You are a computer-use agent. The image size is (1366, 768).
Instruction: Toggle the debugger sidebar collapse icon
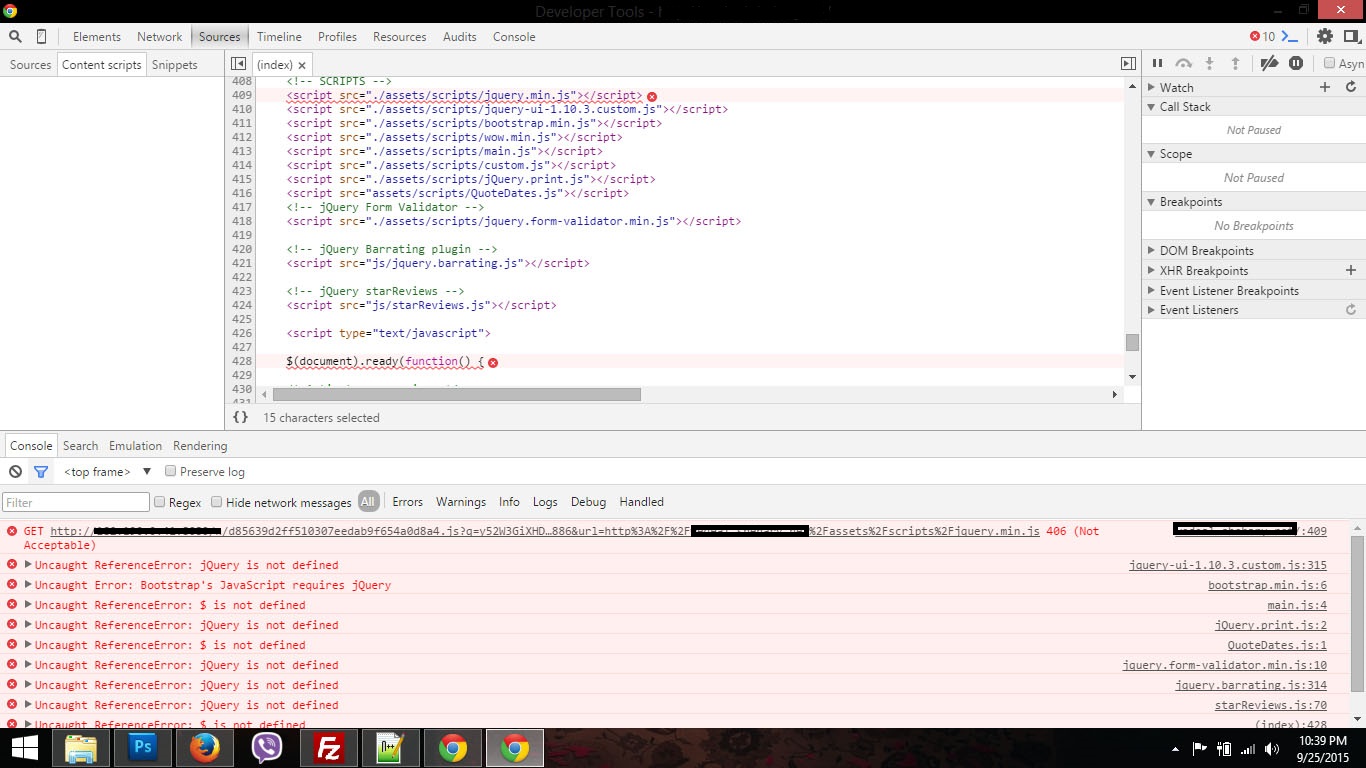[1128, 64]
